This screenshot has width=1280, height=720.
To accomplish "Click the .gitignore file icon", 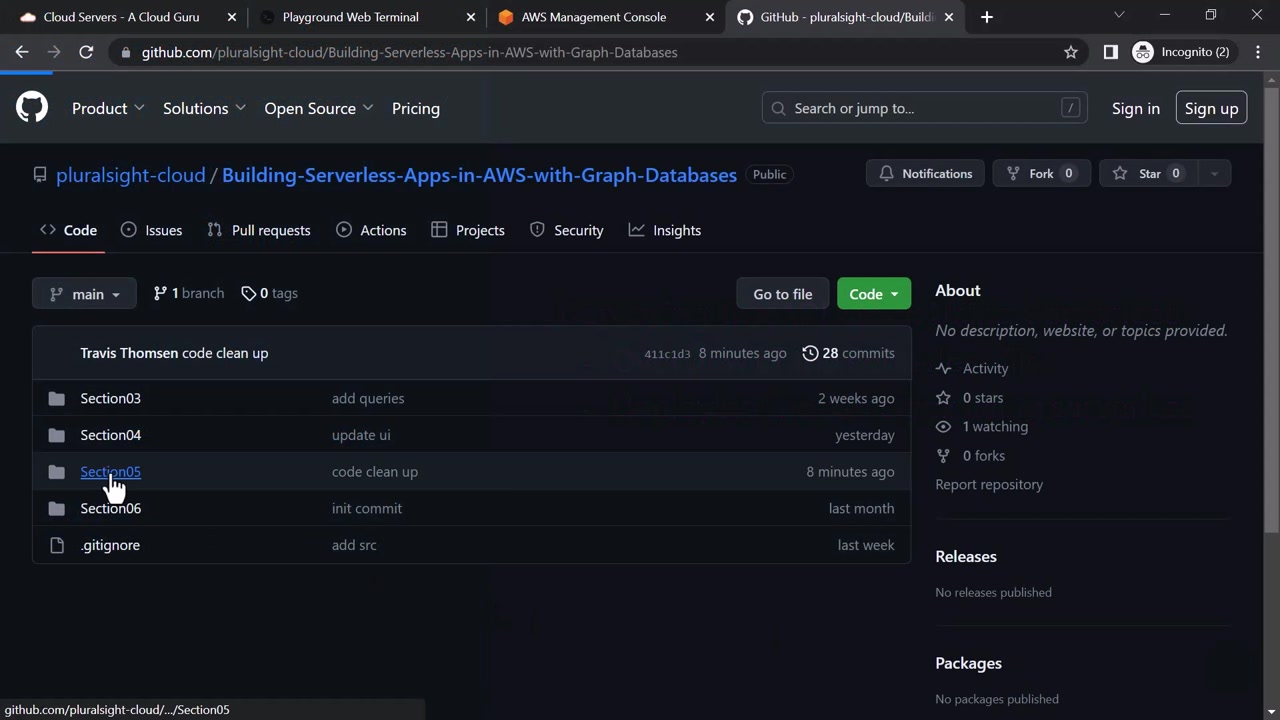I will pos(57,545).
